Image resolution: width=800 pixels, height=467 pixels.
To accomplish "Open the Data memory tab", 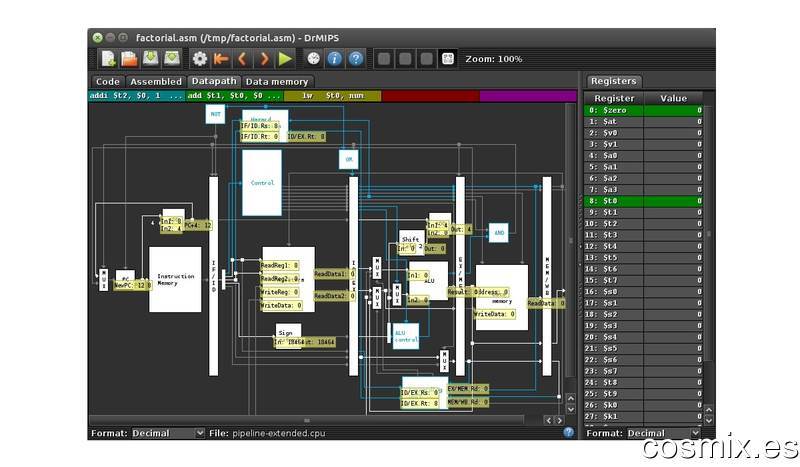I will pos(277,82).
